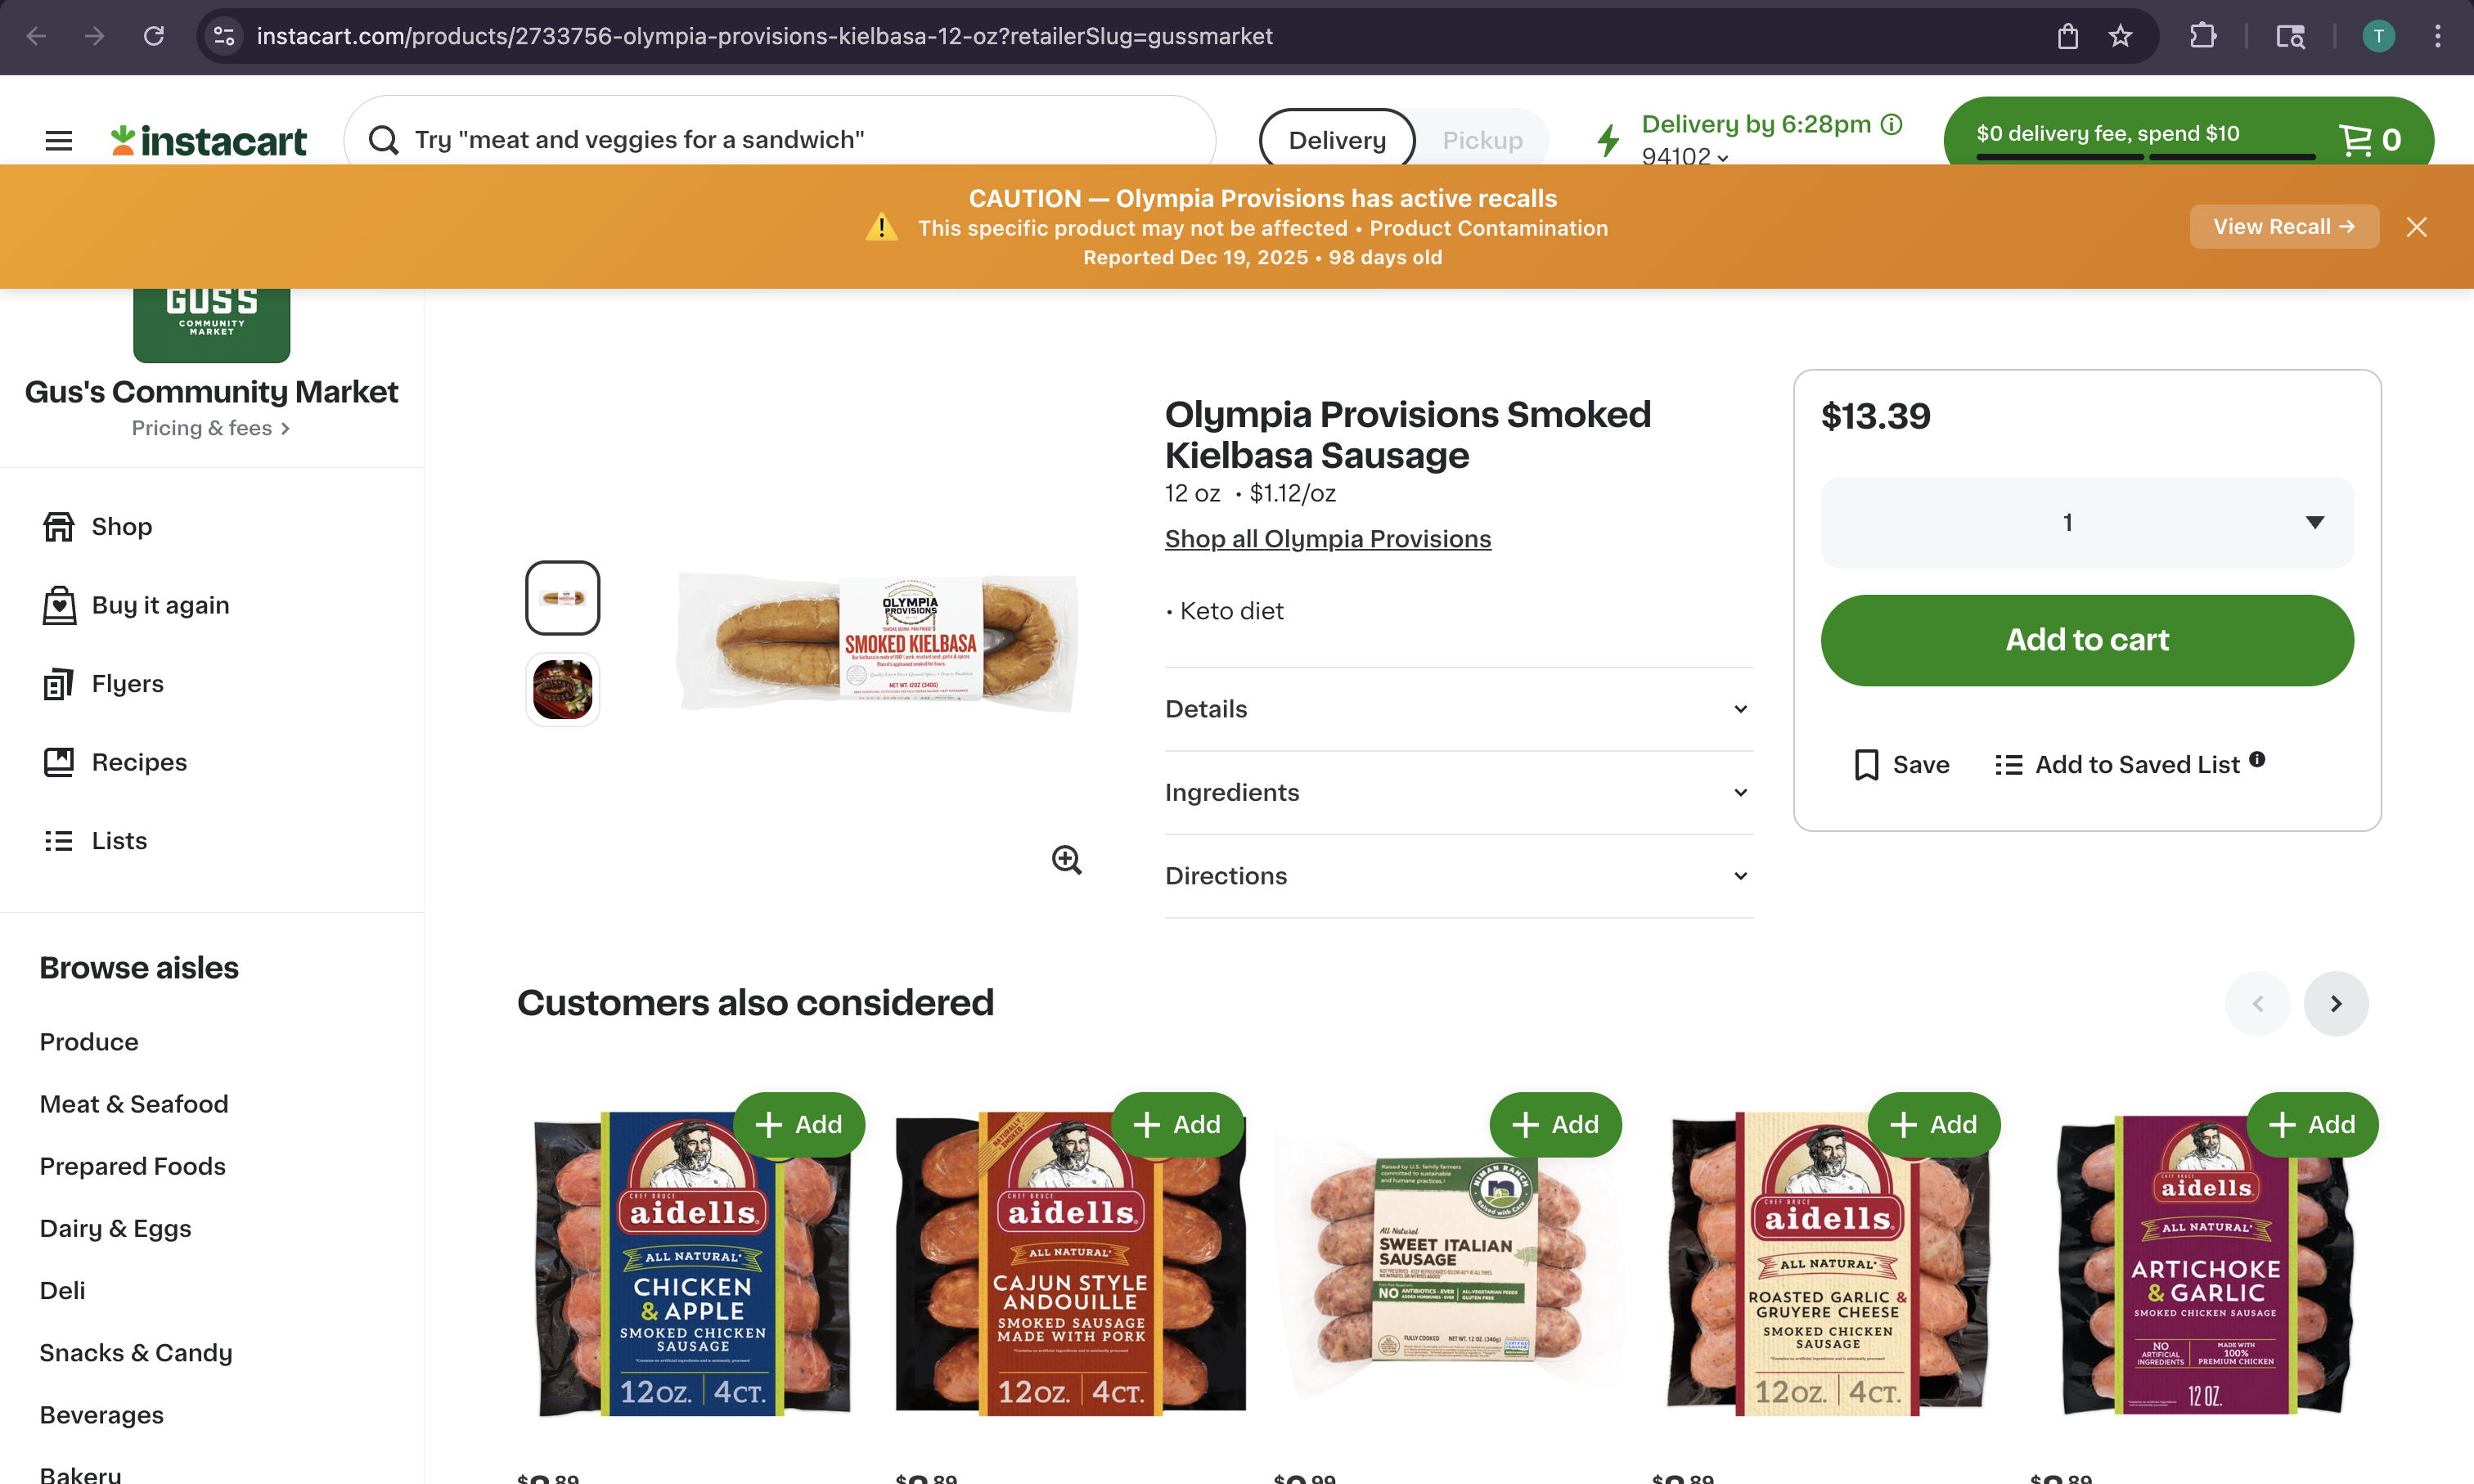Select the second product thumbnail
This screenshot has width=2474, height=1484.
click(x=562, y=688)
